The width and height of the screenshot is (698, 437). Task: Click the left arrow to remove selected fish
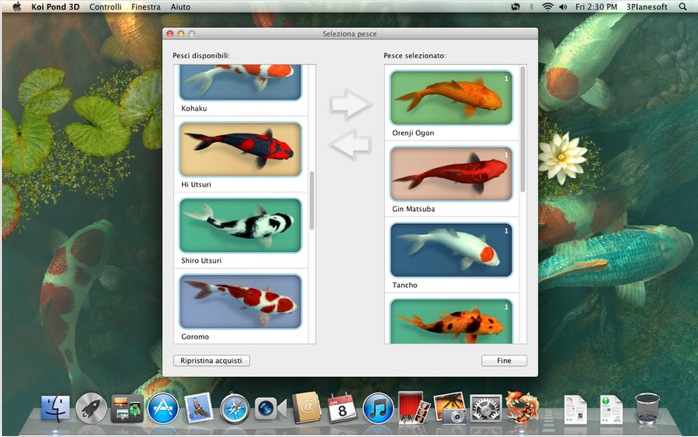point(350,144)
